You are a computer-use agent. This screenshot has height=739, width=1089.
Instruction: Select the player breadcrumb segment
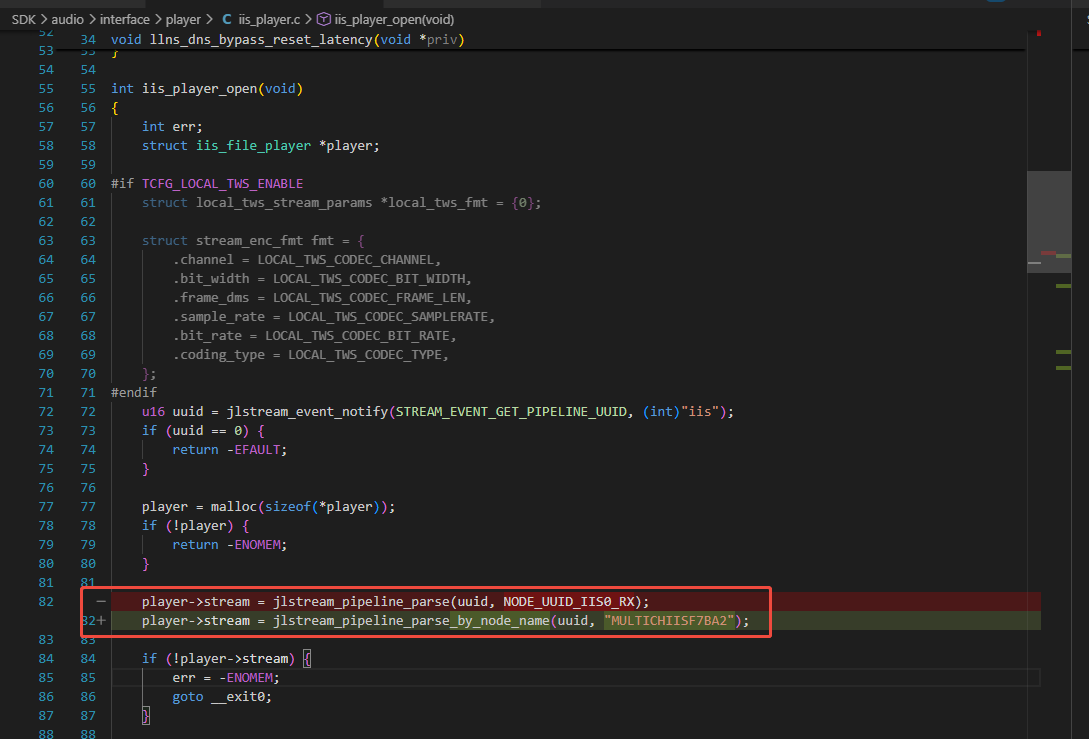click(x=183, y=19)
